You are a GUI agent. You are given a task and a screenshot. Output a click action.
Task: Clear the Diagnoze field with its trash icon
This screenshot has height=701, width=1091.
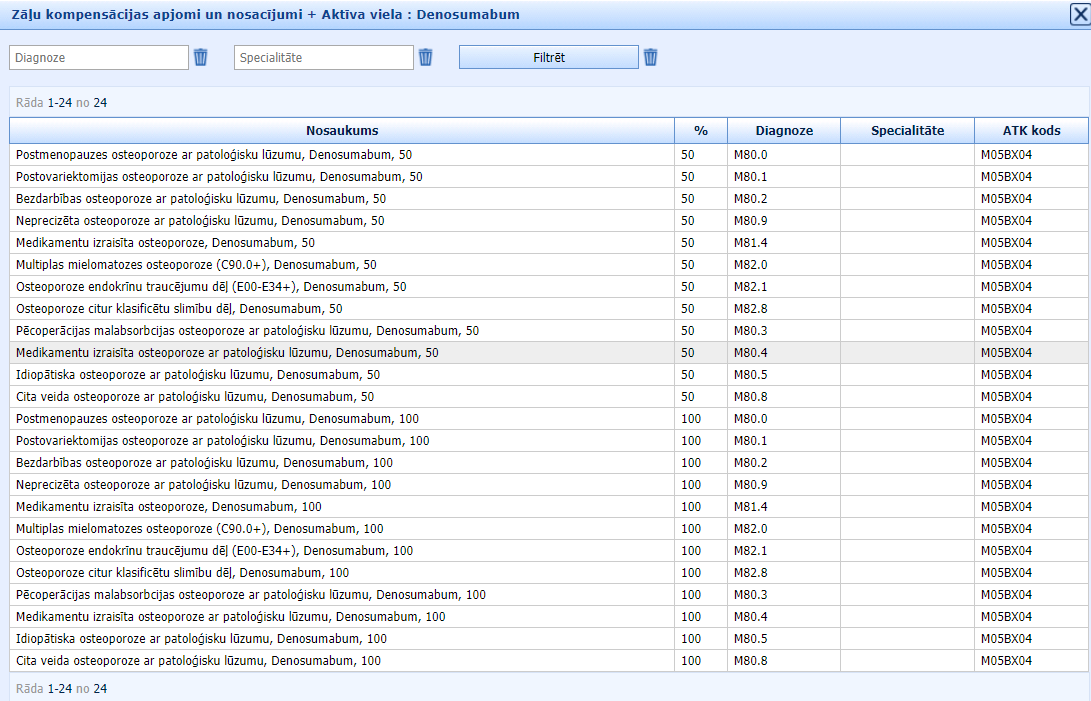201,57
